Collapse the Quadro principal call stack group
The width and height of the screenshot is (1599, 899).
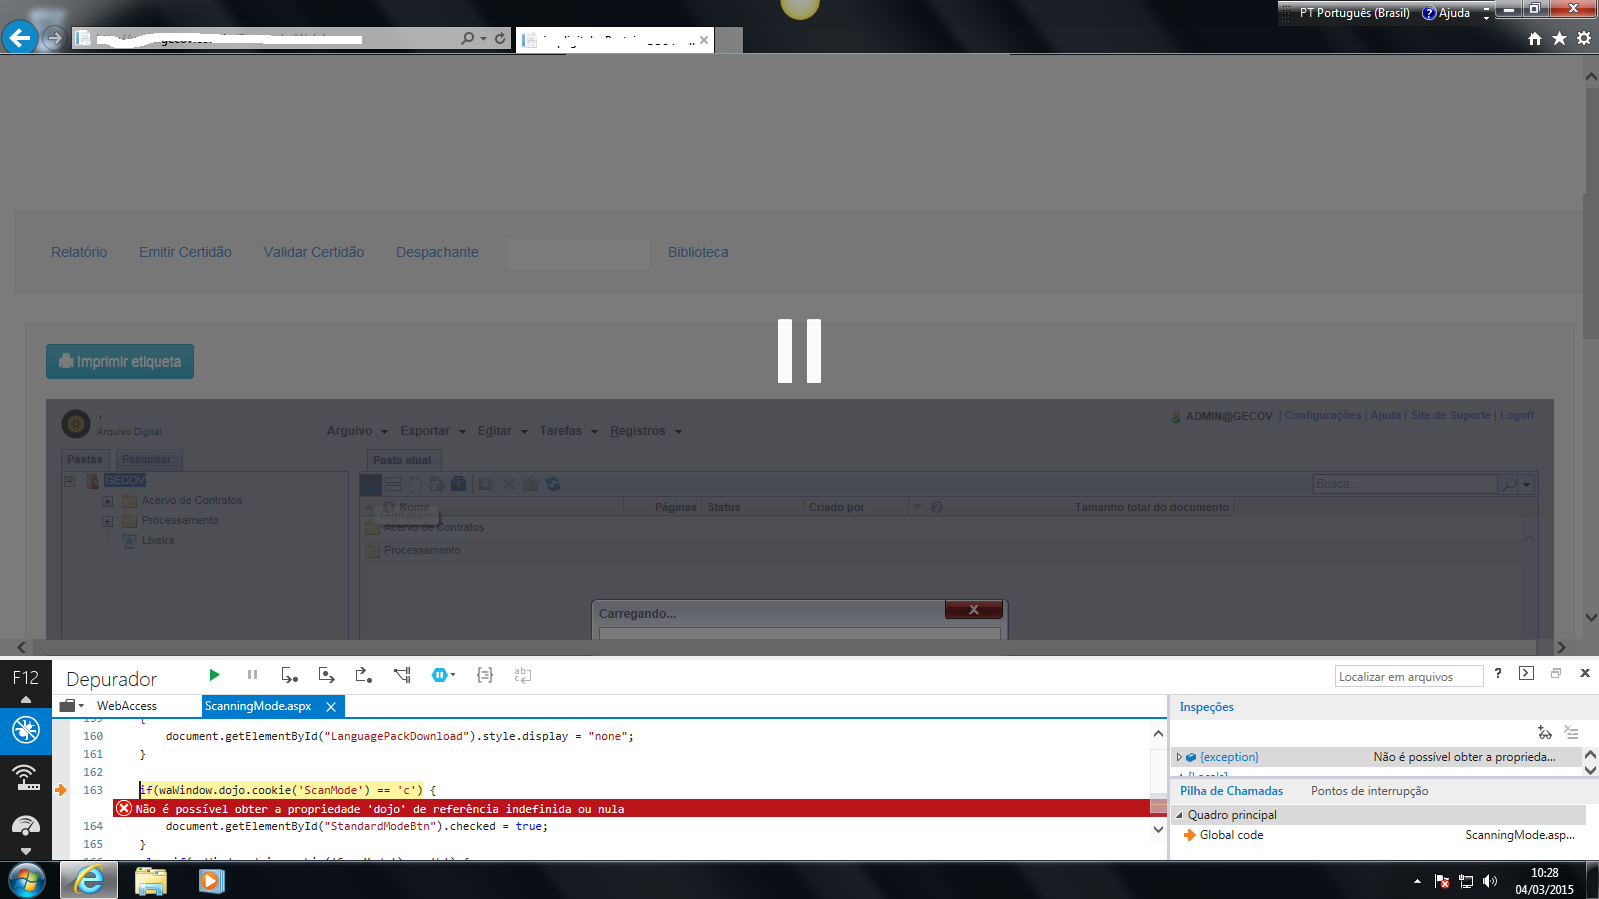[x=1179, y=815]
